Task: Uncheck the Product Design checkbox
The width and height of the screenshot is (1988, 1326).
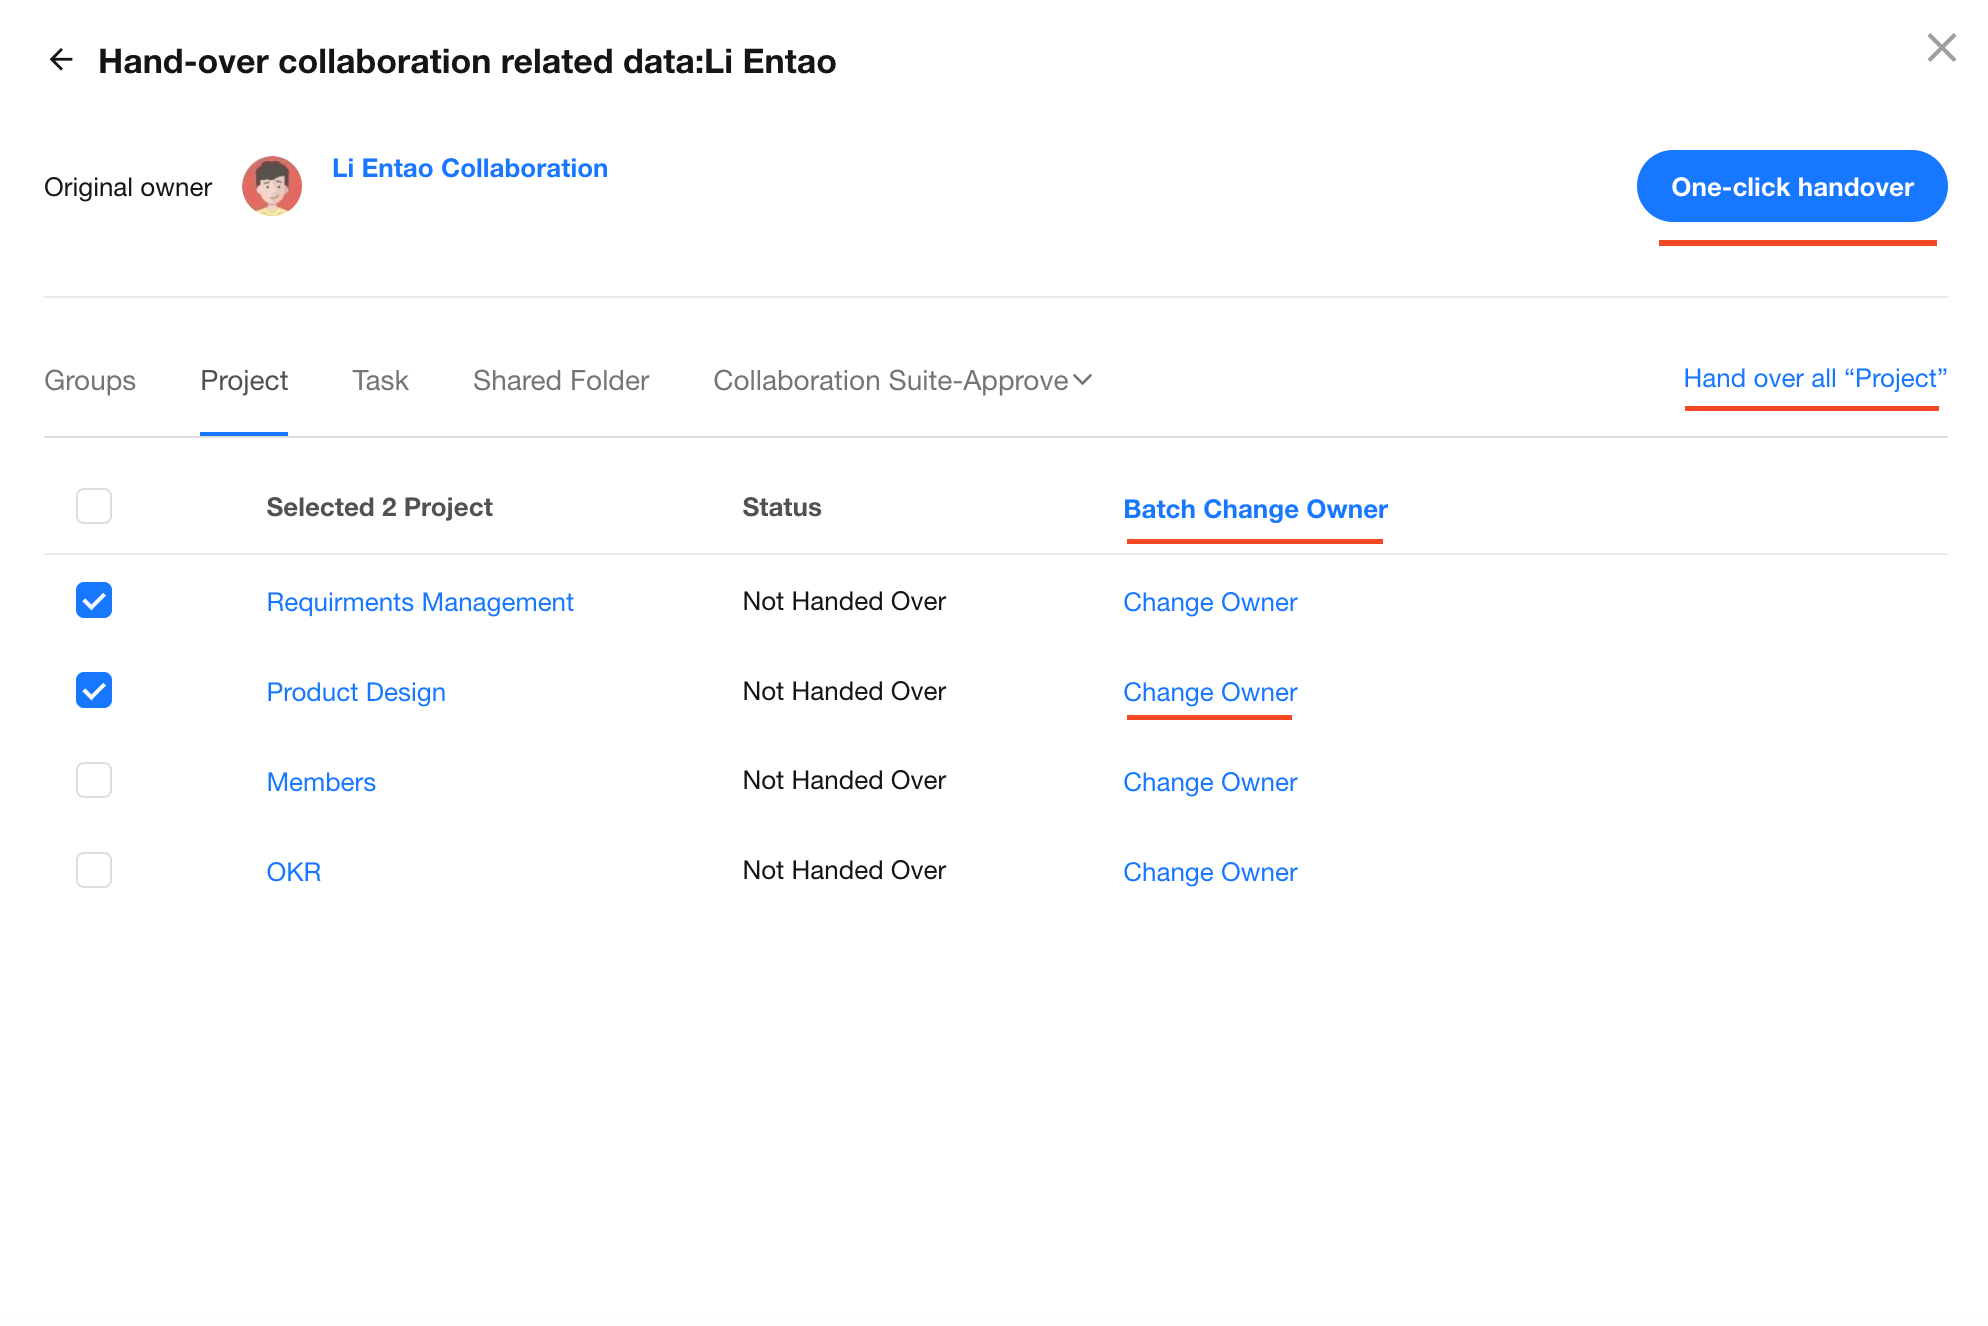Action: coord(94,690)
